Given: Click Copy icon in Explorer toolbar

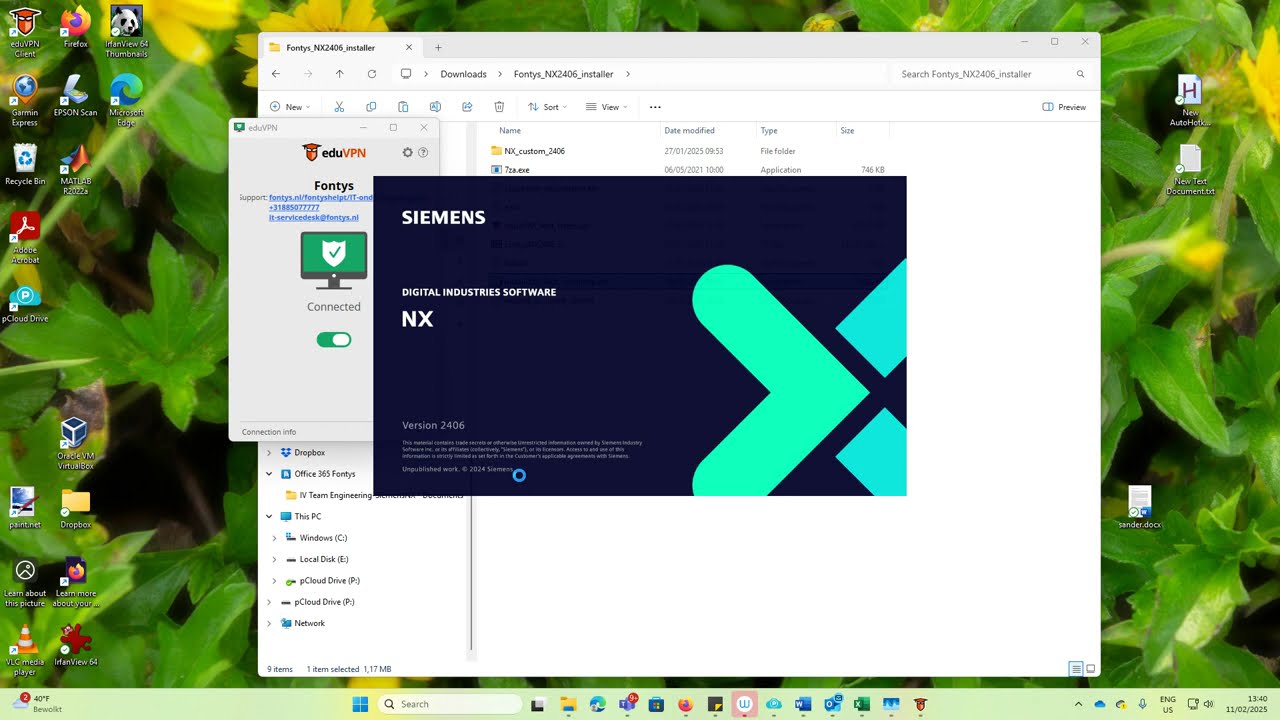Looking at the screenshot, I should 371,107.
